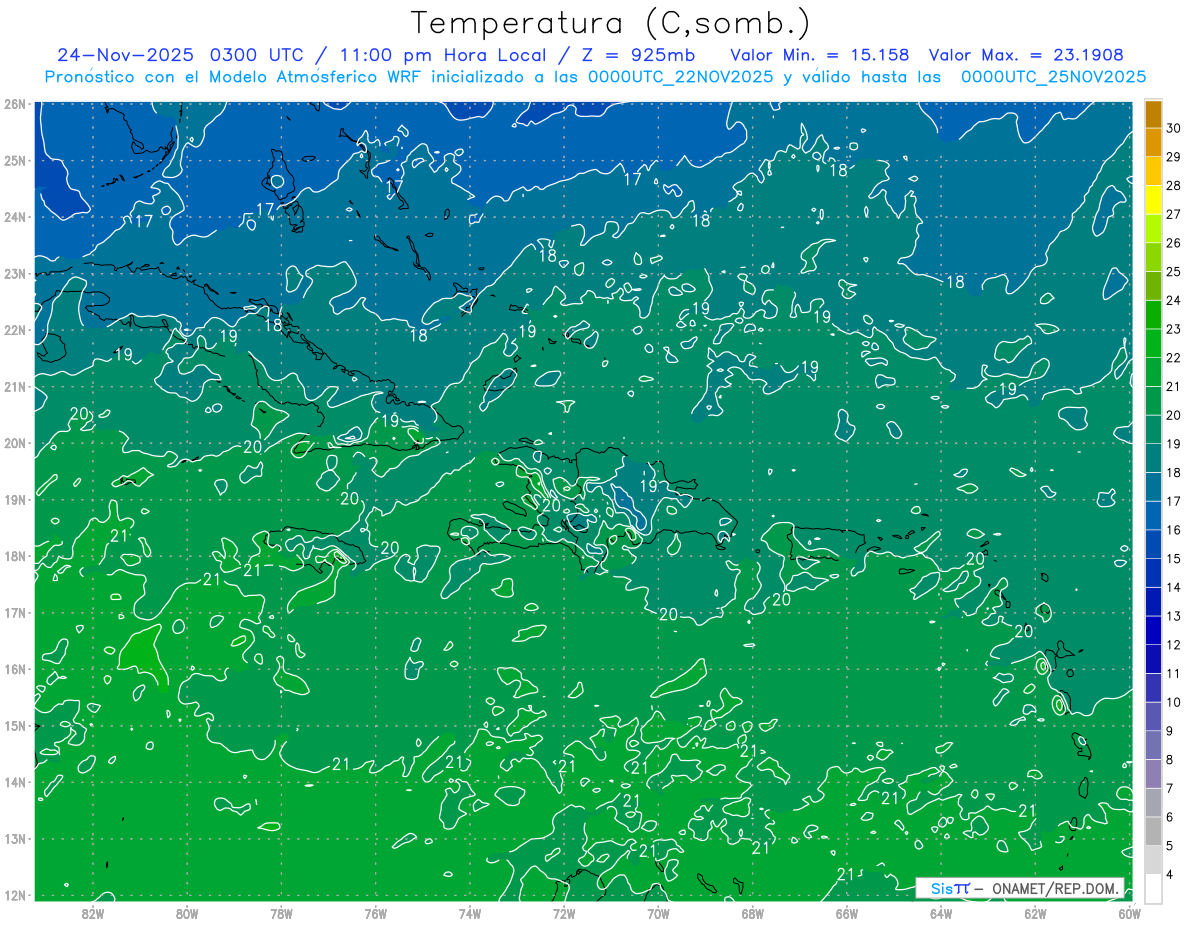Click the "24-Nov-2025 0300 UTC" forecast date text
The image size is (1200, 927).
pos(182,55)
